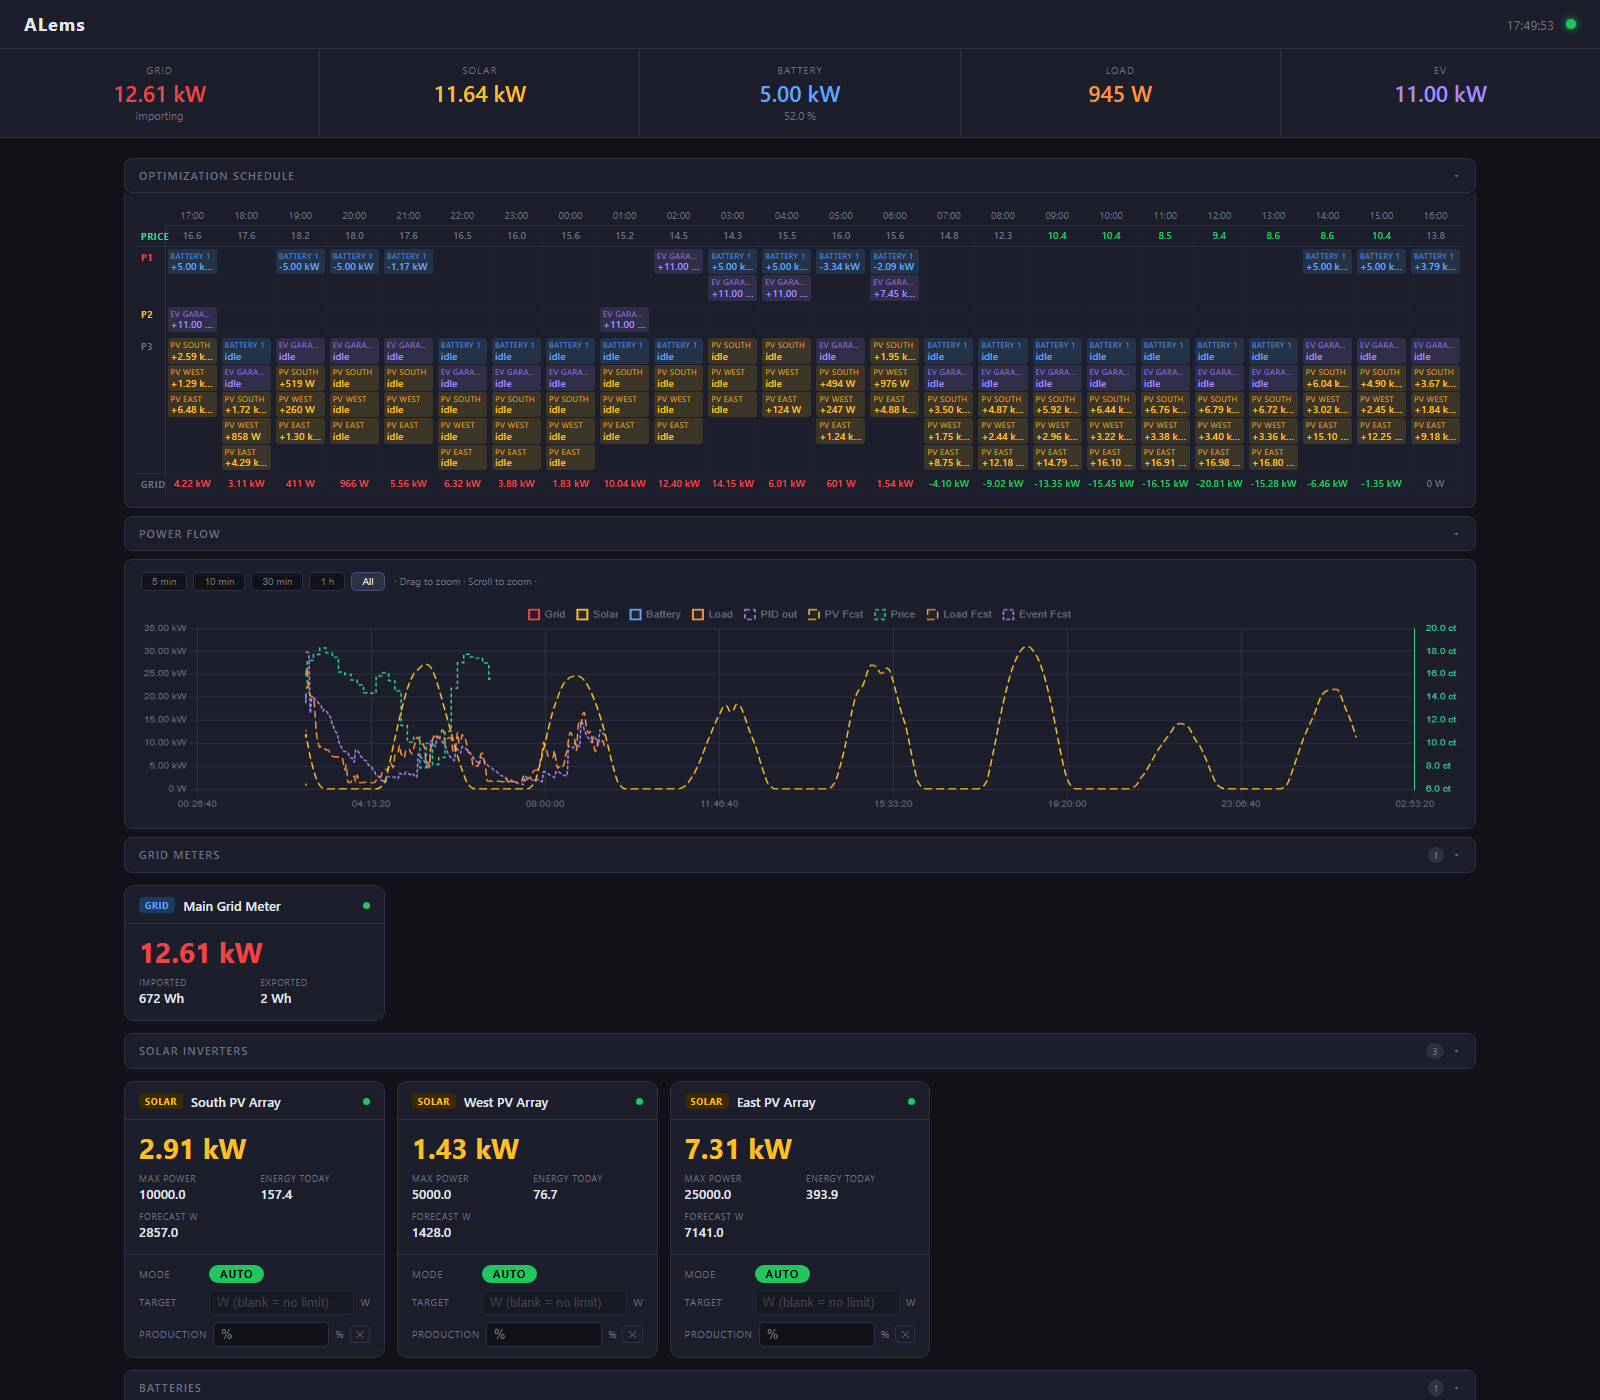Click the West PV Array status dot
Viewport: 1600px width, 1400px height.
(639, 1102)
